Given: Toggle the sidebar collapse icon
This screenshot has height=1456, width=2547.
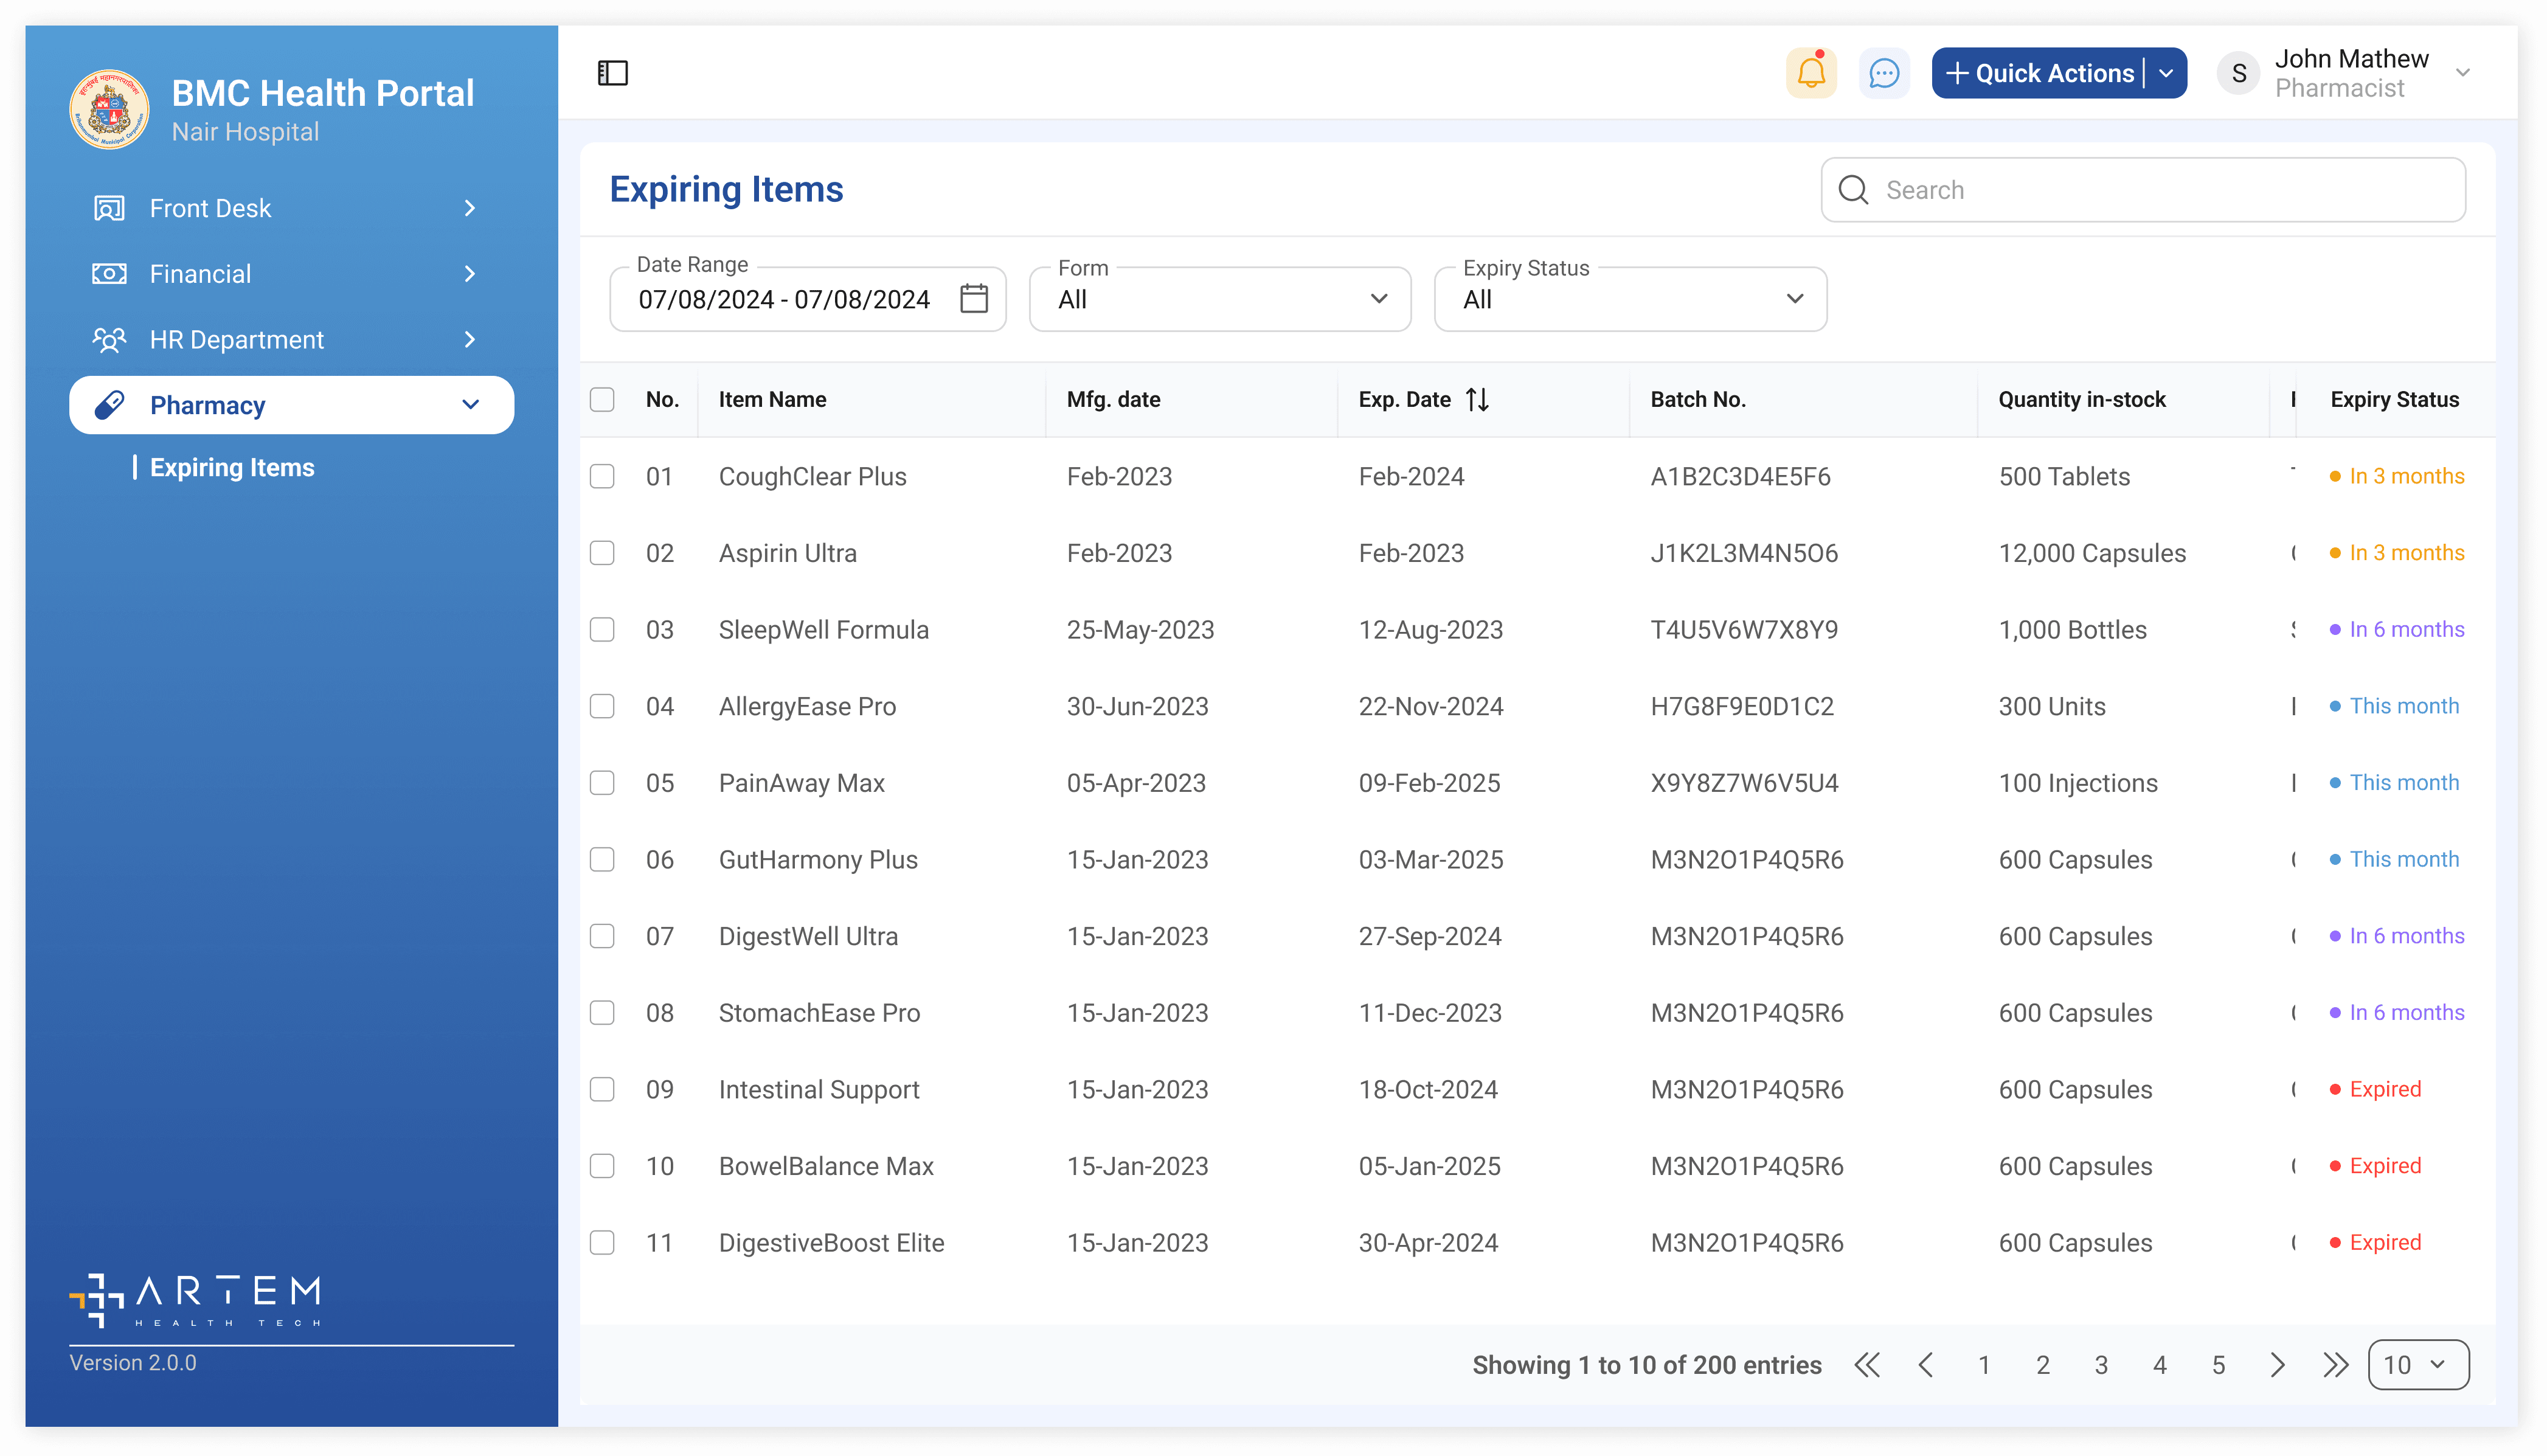Looking at the screenshot, I should (x=612, y=73).
